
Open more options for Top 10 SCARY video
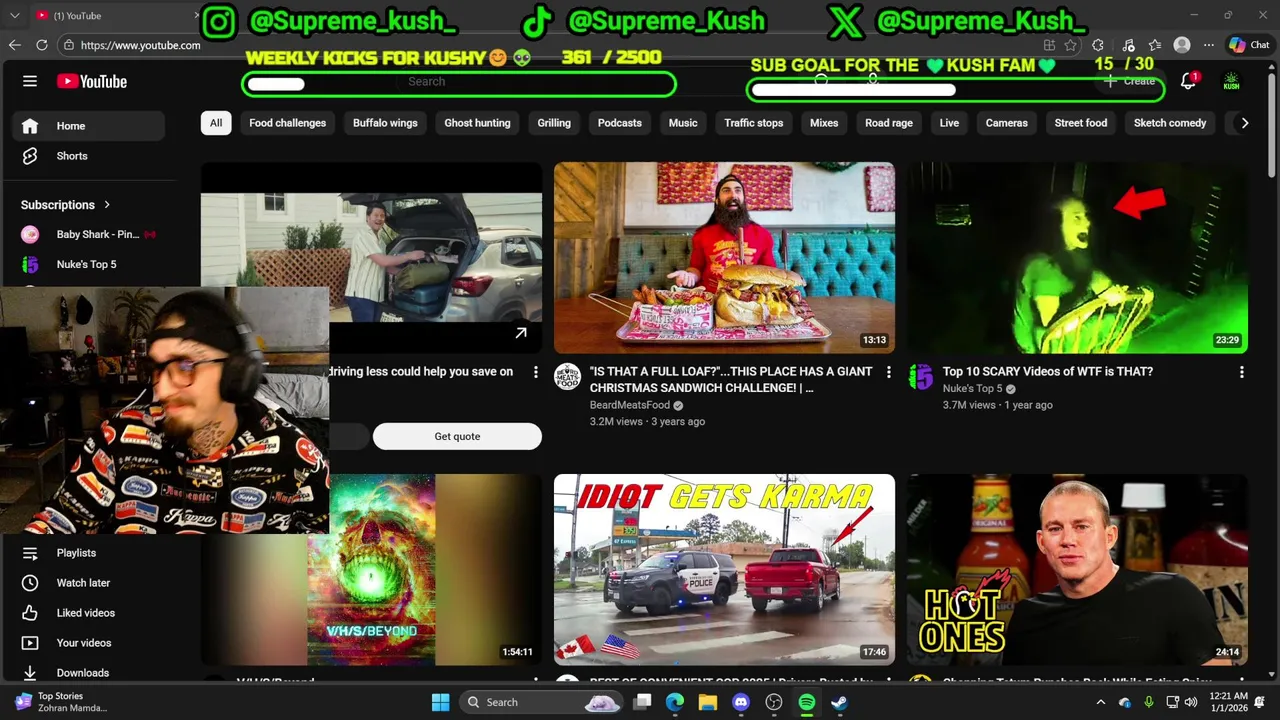(x=1241, y=372)
